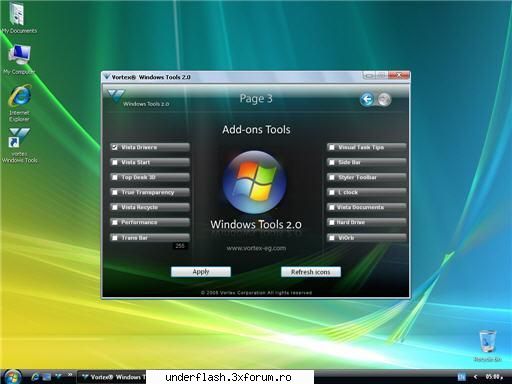Check the Top Desk 3D option

coord(115,177)
